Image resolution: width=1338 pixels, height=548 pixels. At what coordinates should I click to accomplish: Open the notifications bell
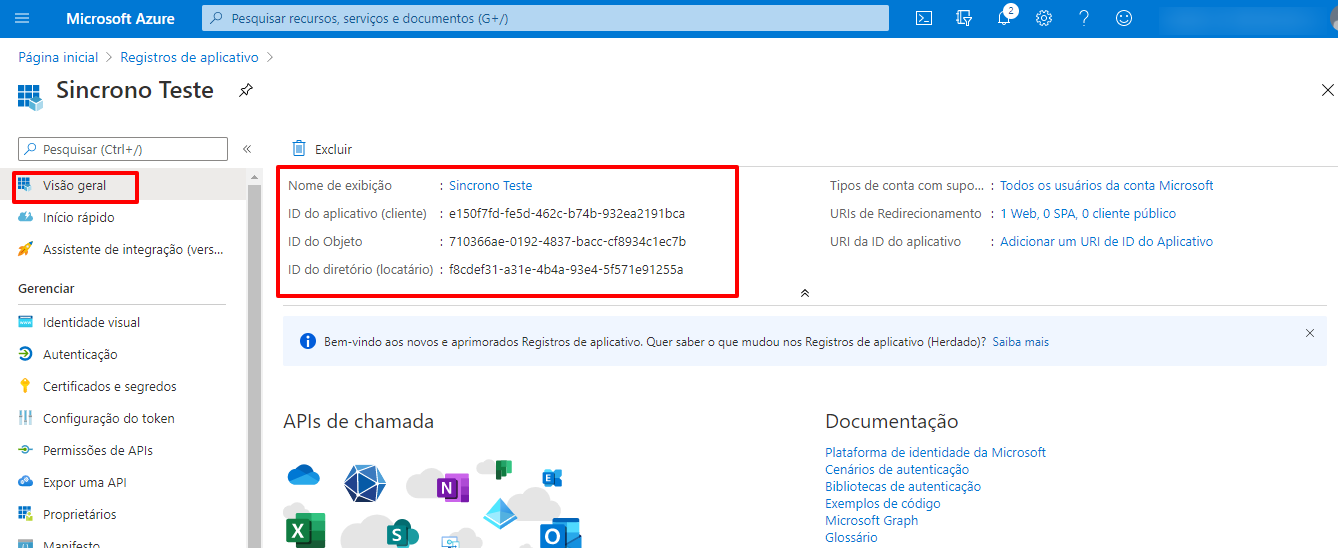1005,18
